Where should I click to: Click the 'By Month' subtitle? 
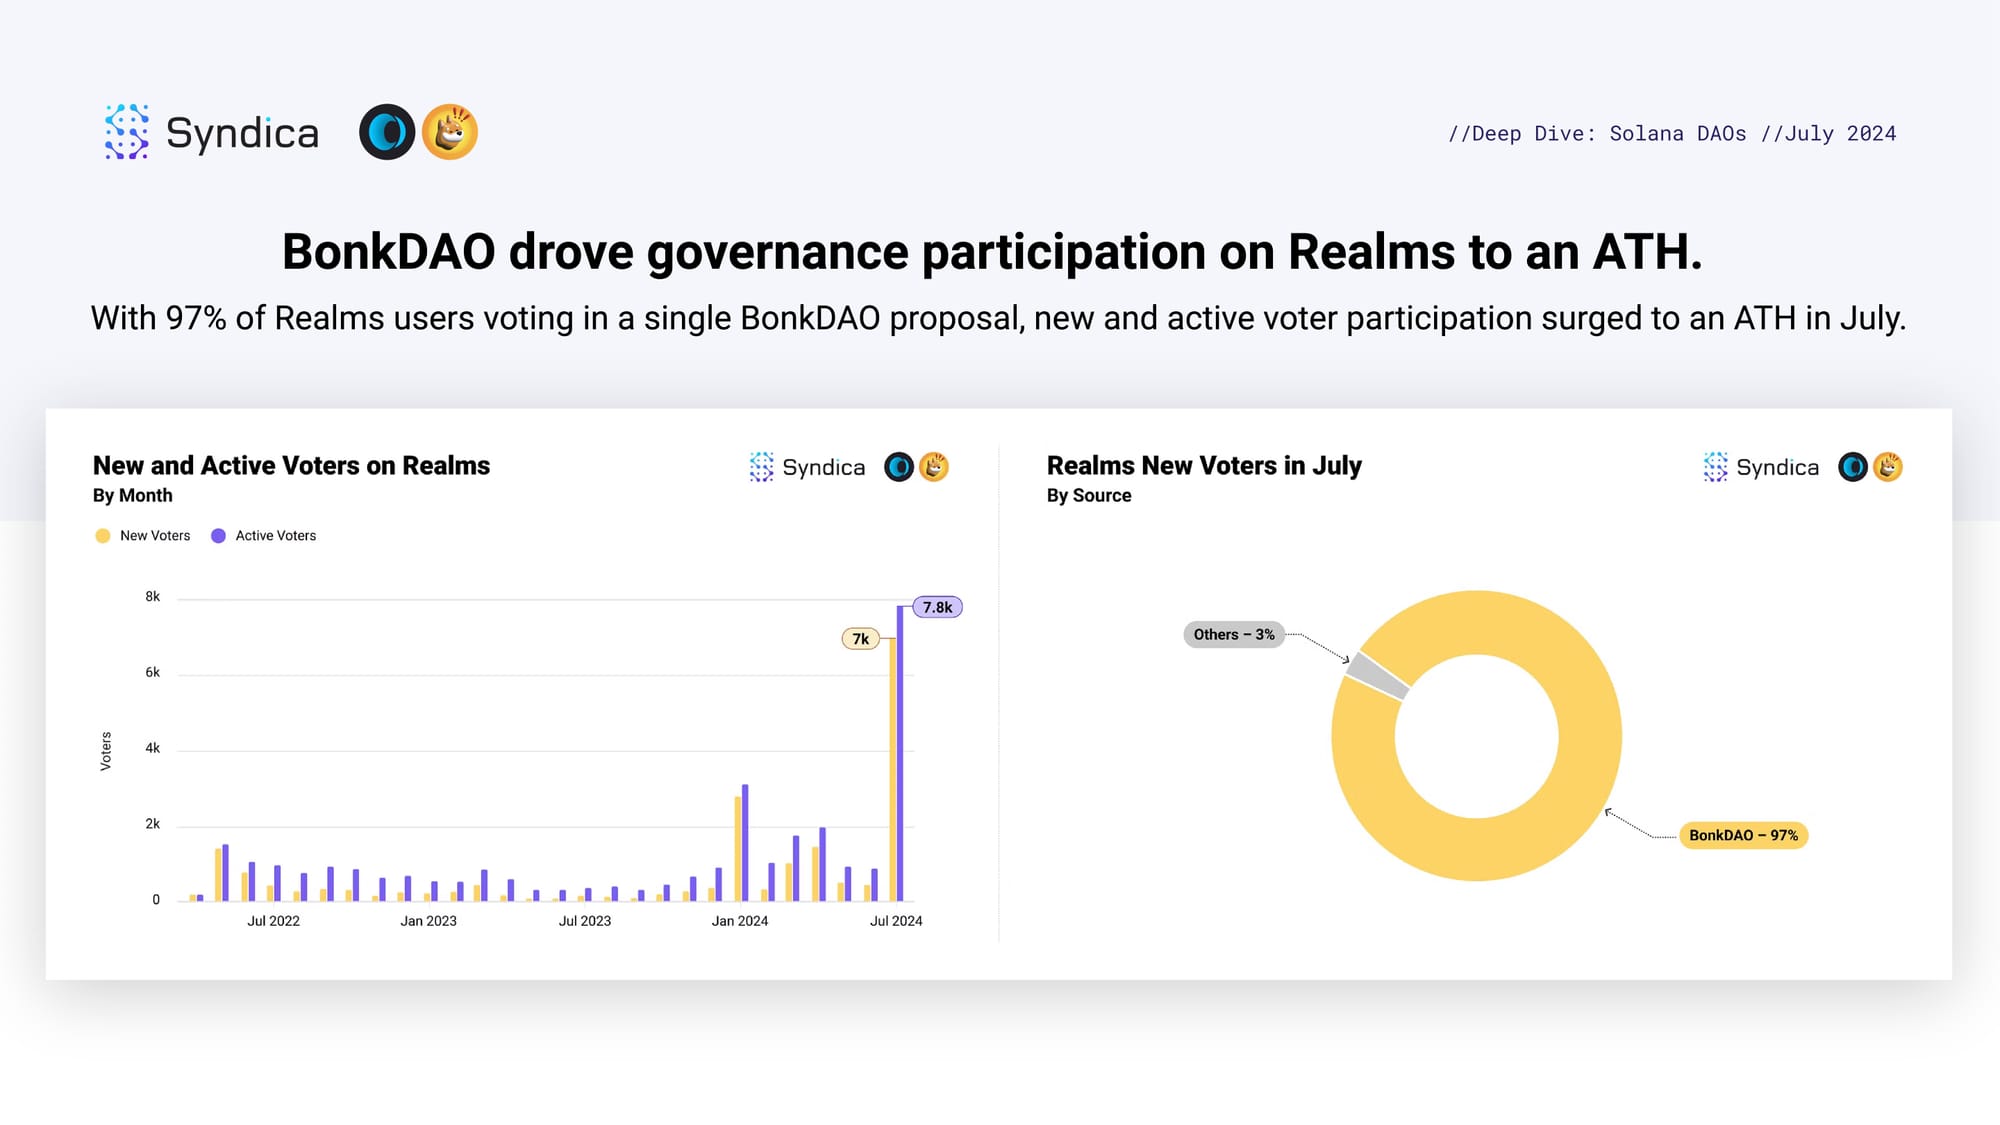132,496
